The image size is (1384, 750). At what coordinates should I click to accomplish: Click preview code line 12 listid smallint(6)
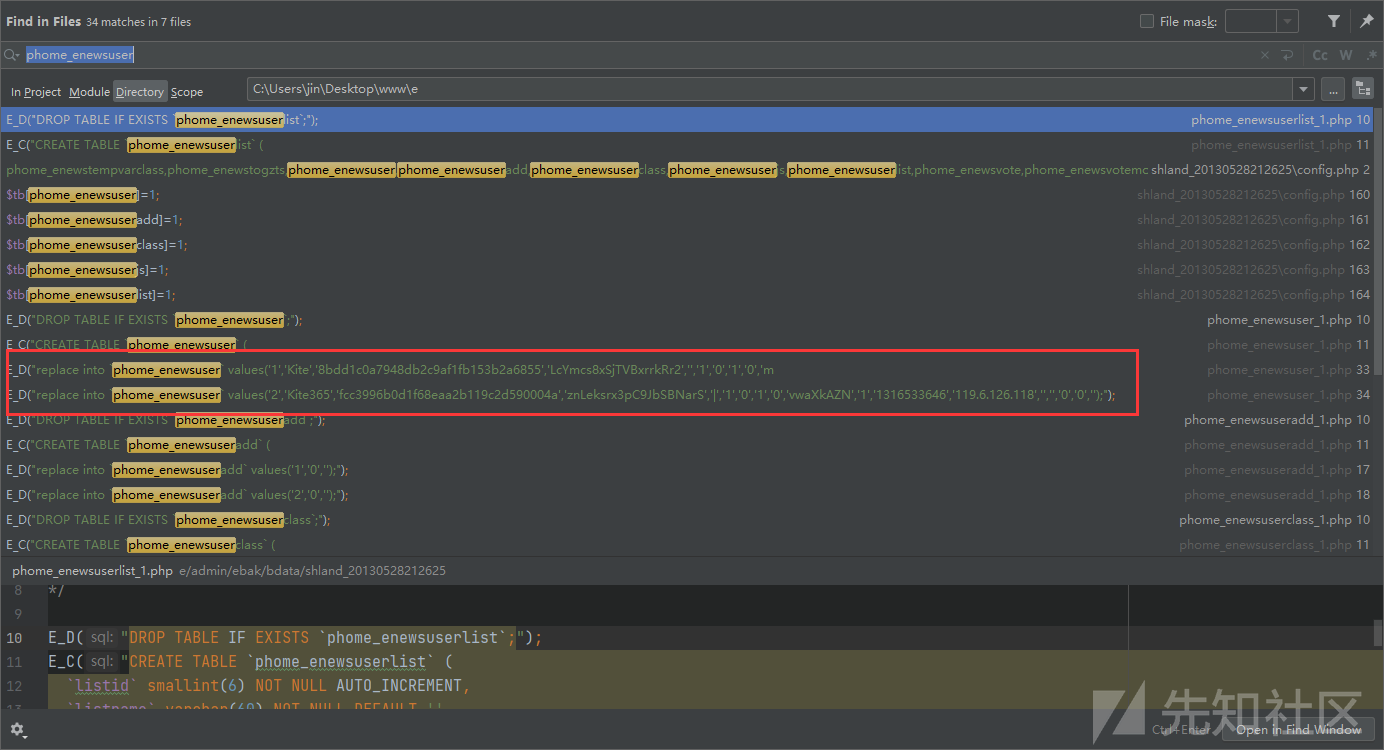[x=268, y=686]
